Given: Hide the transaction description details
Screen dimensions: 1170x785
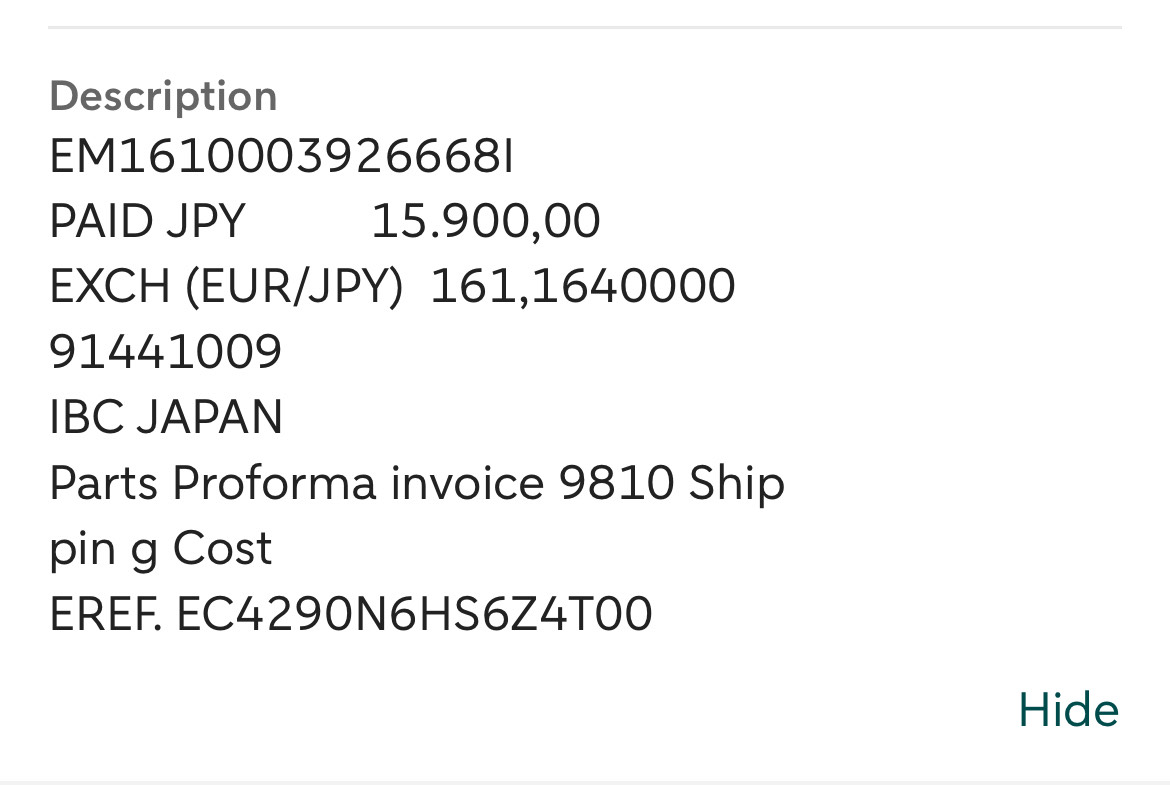Looking at the screenshot, I should point(1069,709).
